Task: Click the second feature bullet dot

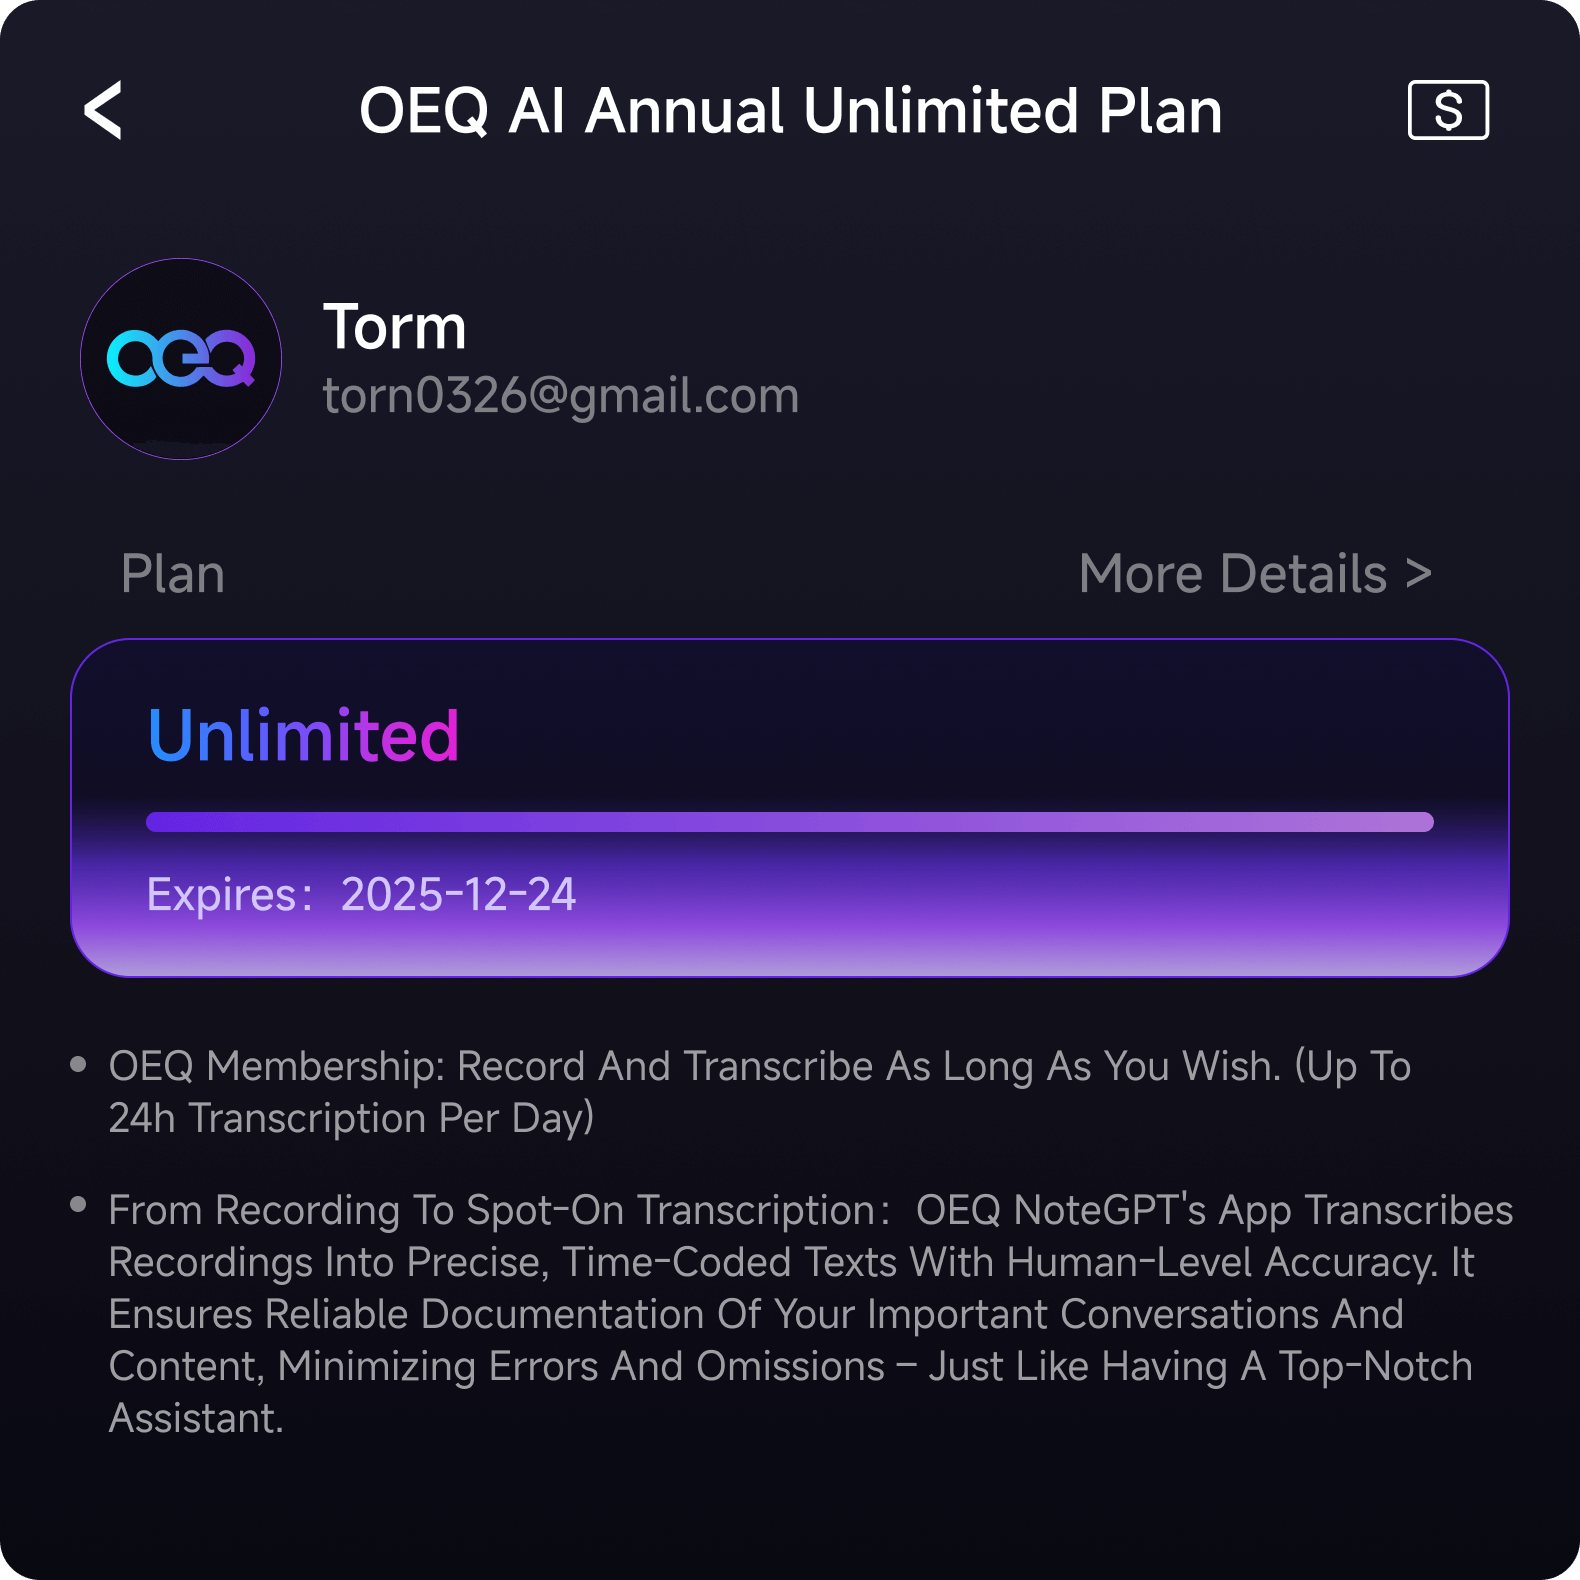Action: point(78,1205)
